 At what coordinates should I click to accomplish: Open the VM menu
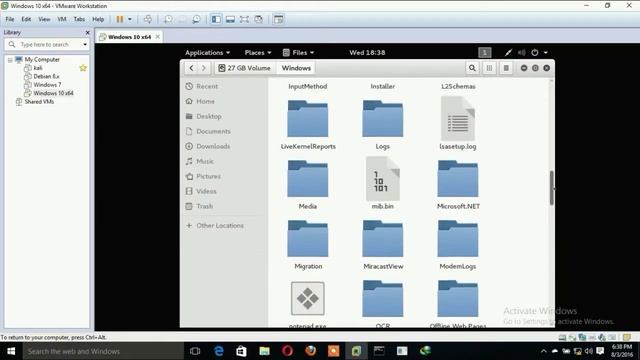click(x=62, y=19)
